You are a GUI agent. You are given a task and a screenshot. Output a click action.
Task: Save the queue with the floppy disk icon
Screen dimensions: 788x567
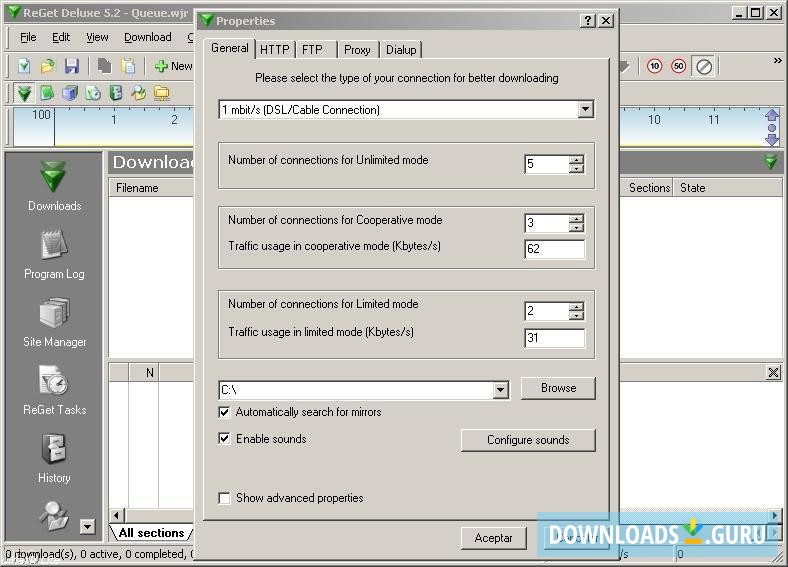pyautogui.click(x=72, y=66)
